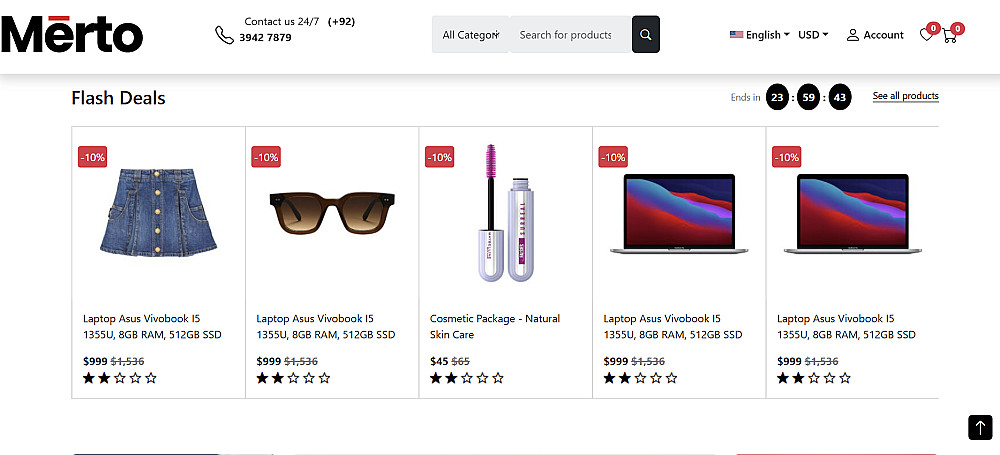This screenshot has height=455, width=1000.
Task: Open the Cosmetic Package - Natural Skin Care link
Action: pos(495,326)
